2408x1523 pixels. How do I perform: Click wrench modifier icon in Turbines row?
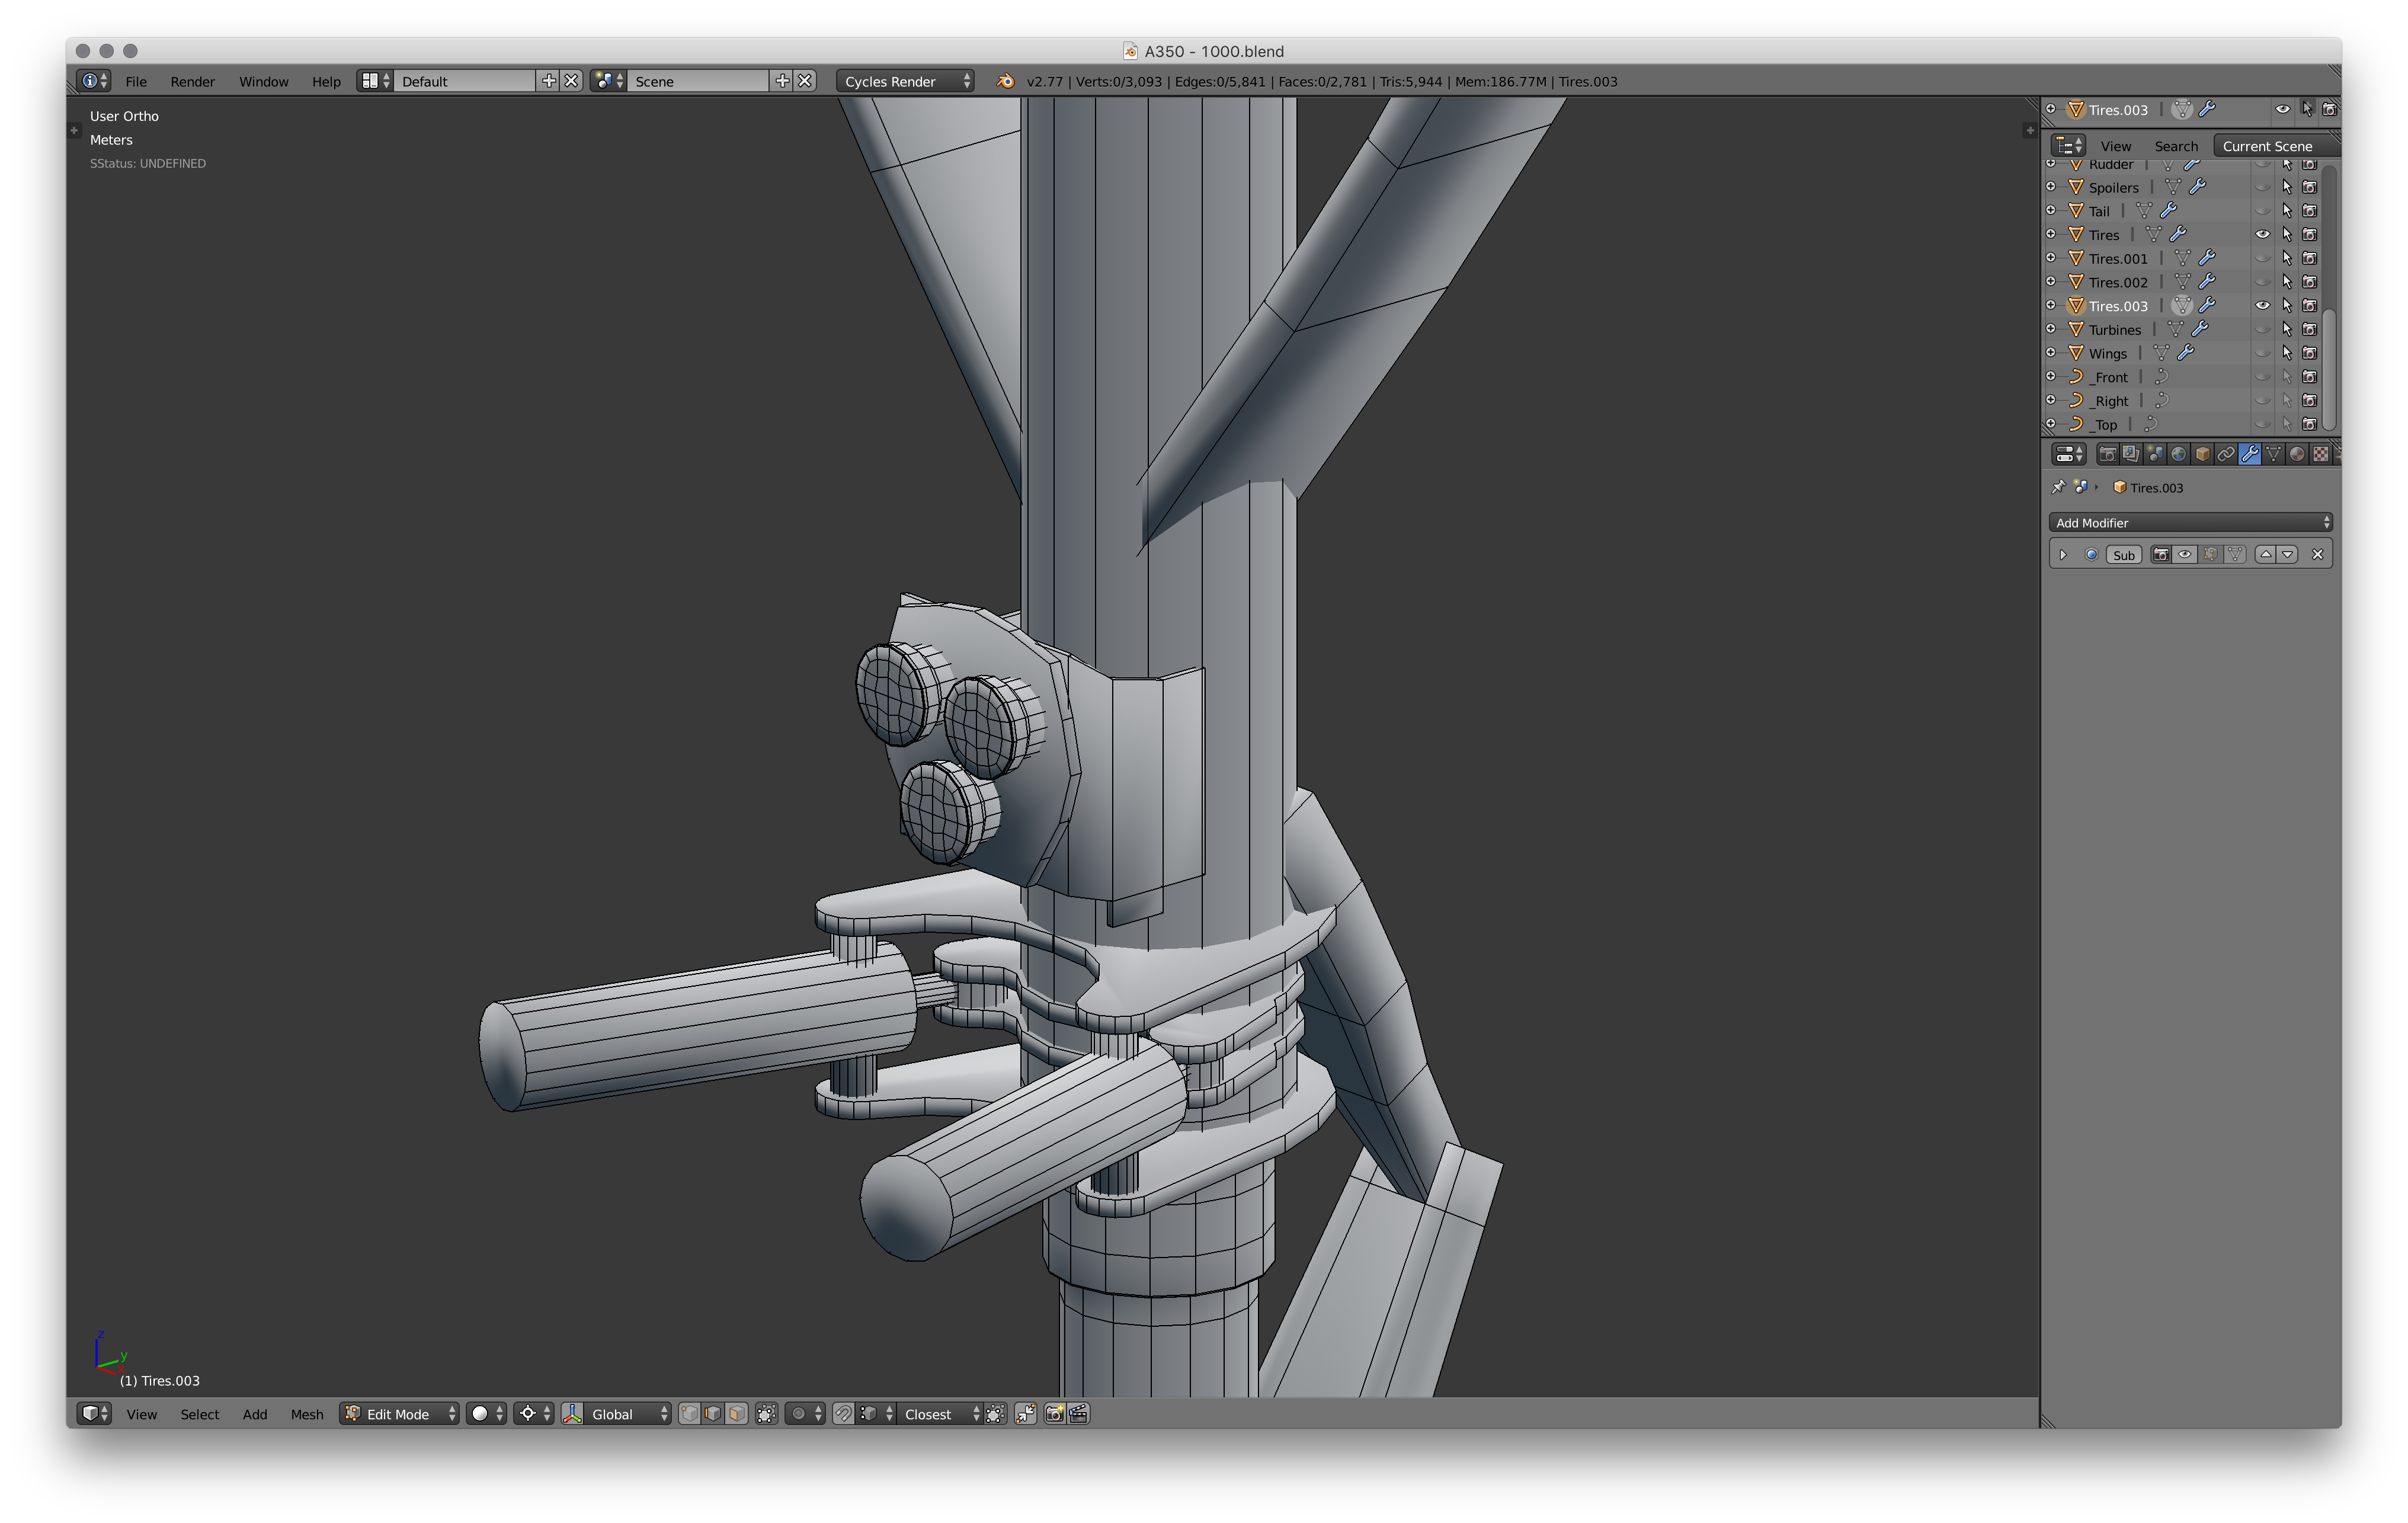point(2200,329)
